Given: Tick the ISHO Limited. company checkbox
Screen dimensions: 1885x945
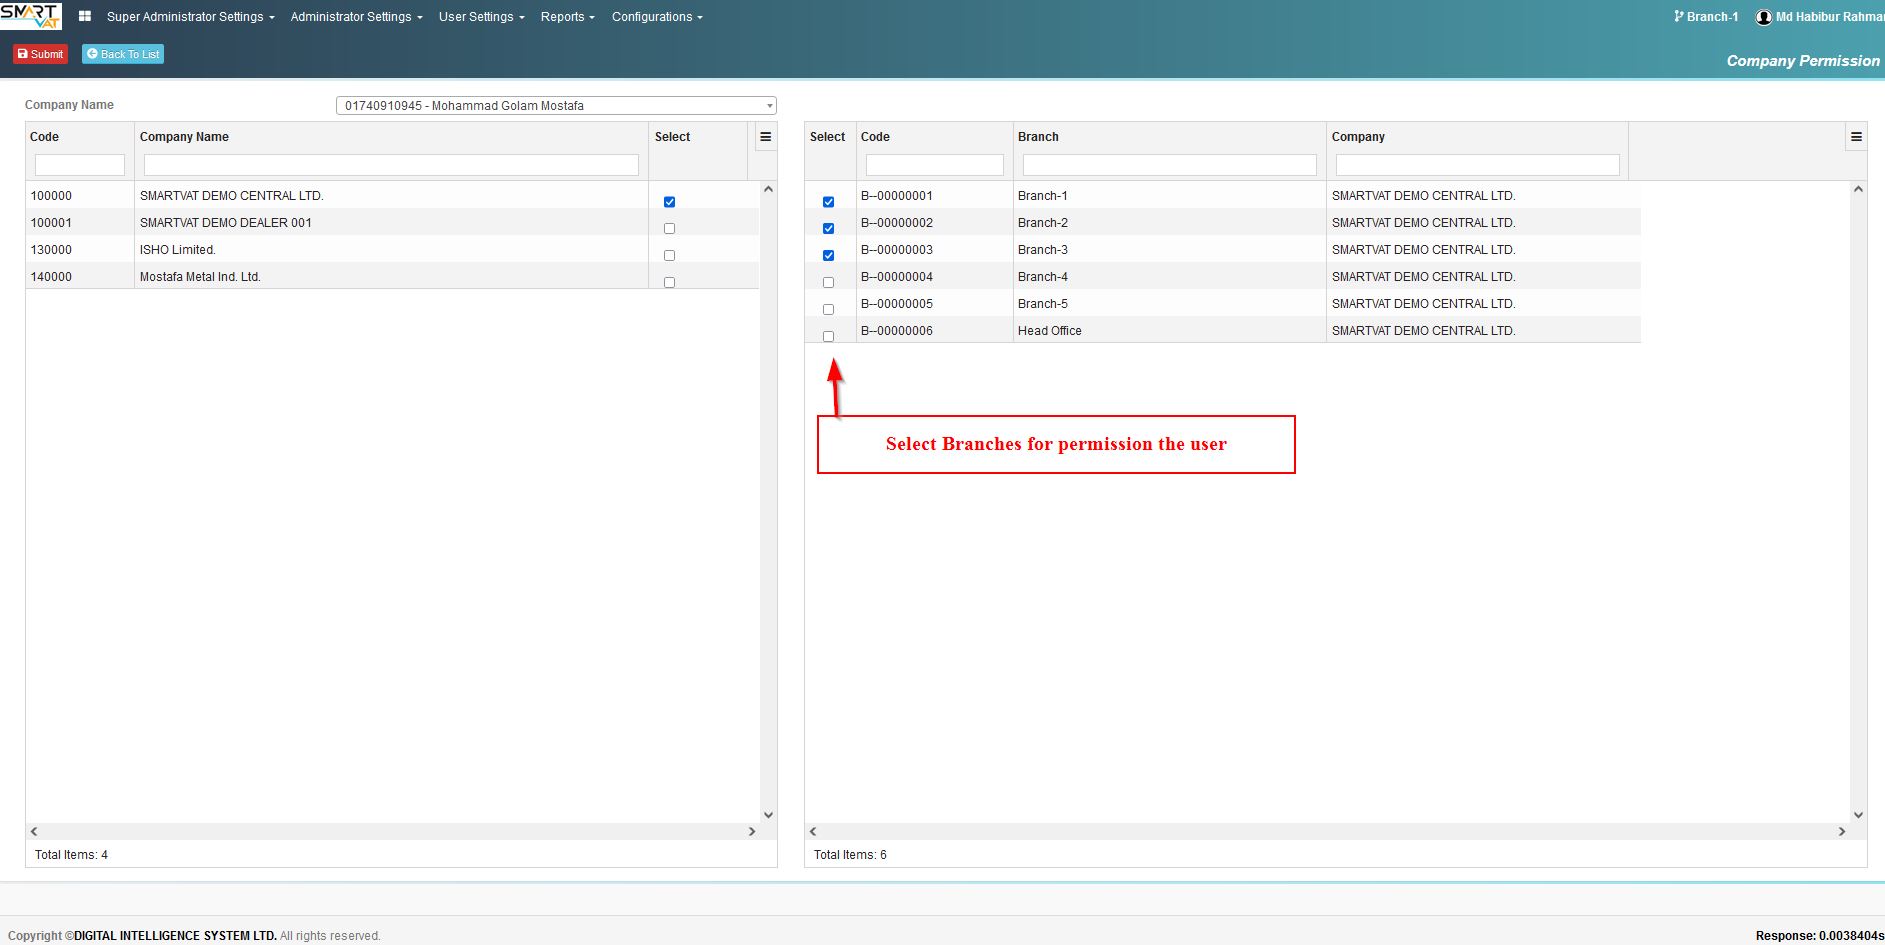Looking at the screenshot, I should [669, 256].
